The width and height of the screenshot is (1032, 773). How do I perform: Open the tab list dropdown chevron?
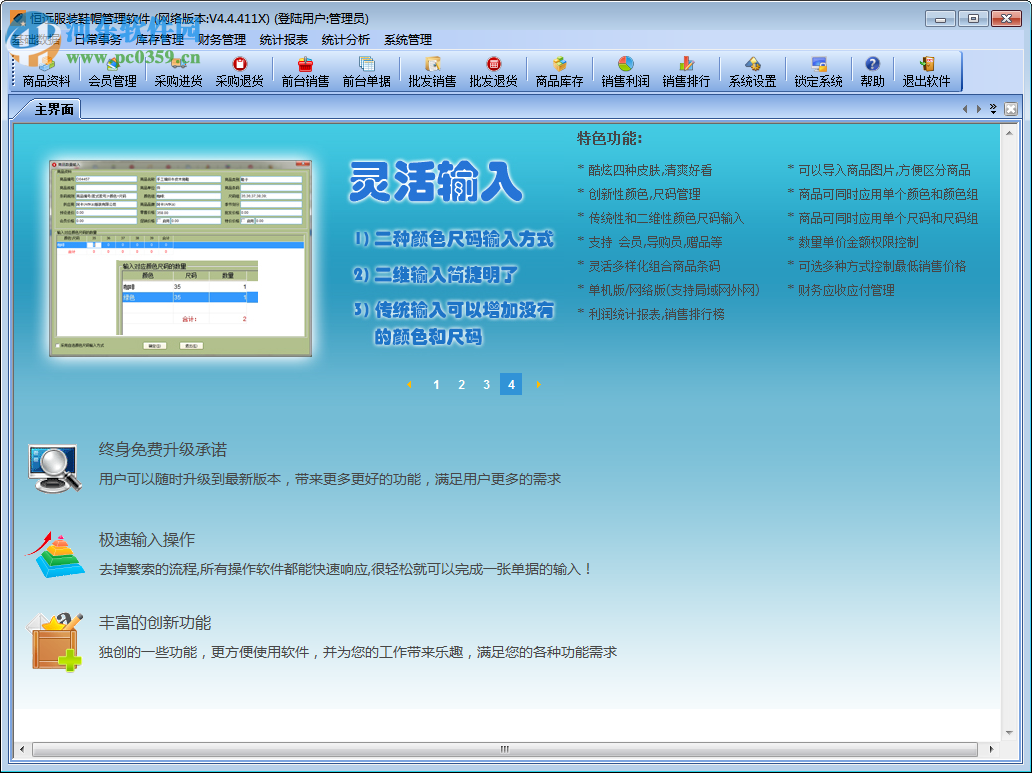point(993,109)
